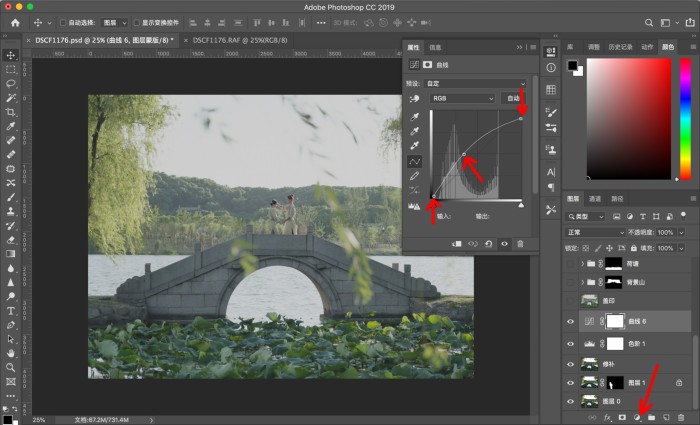Open the RGB channel dropdown
700x425 pixels.
462,98
